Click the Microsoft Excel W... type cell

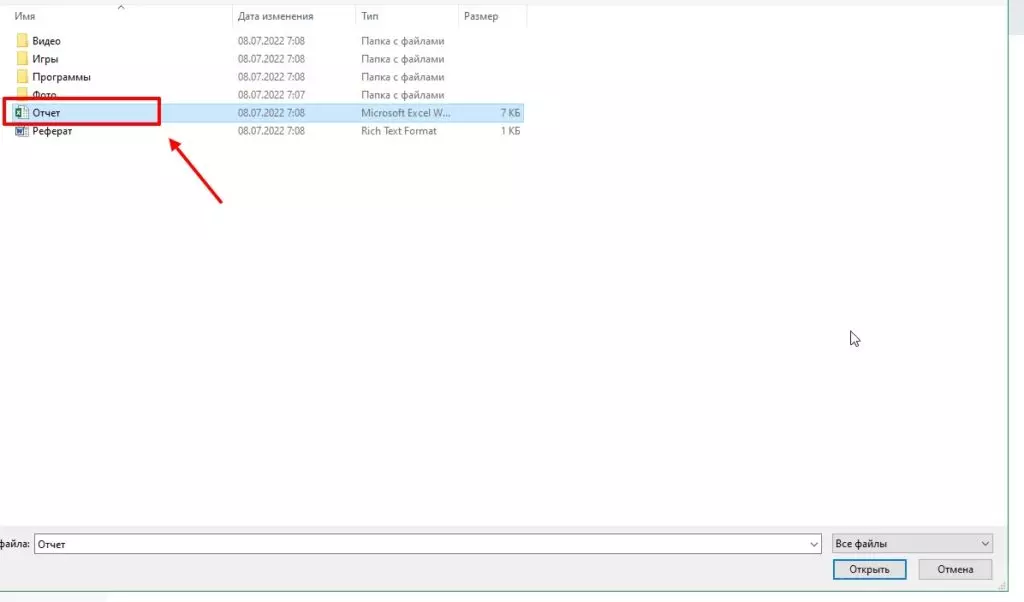click(x=406, y=112)
